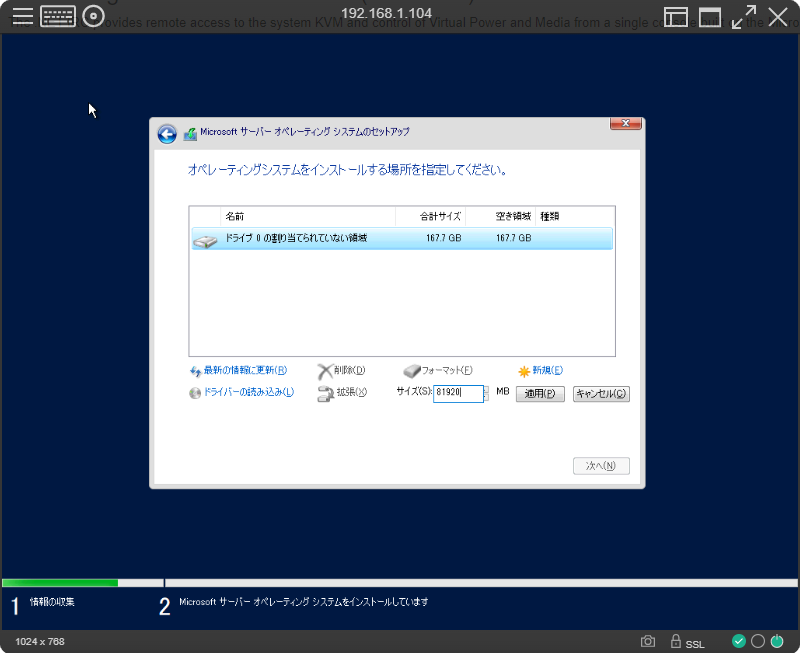Click the 名前 column header
This screenshot has width=800, height=653.
tap(235, 216)
